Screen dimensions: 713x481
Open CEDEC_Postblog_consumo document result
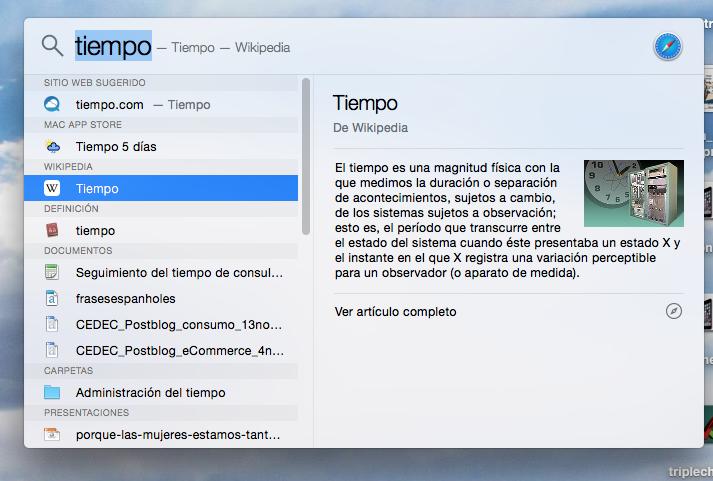click(x=180, y=324)
